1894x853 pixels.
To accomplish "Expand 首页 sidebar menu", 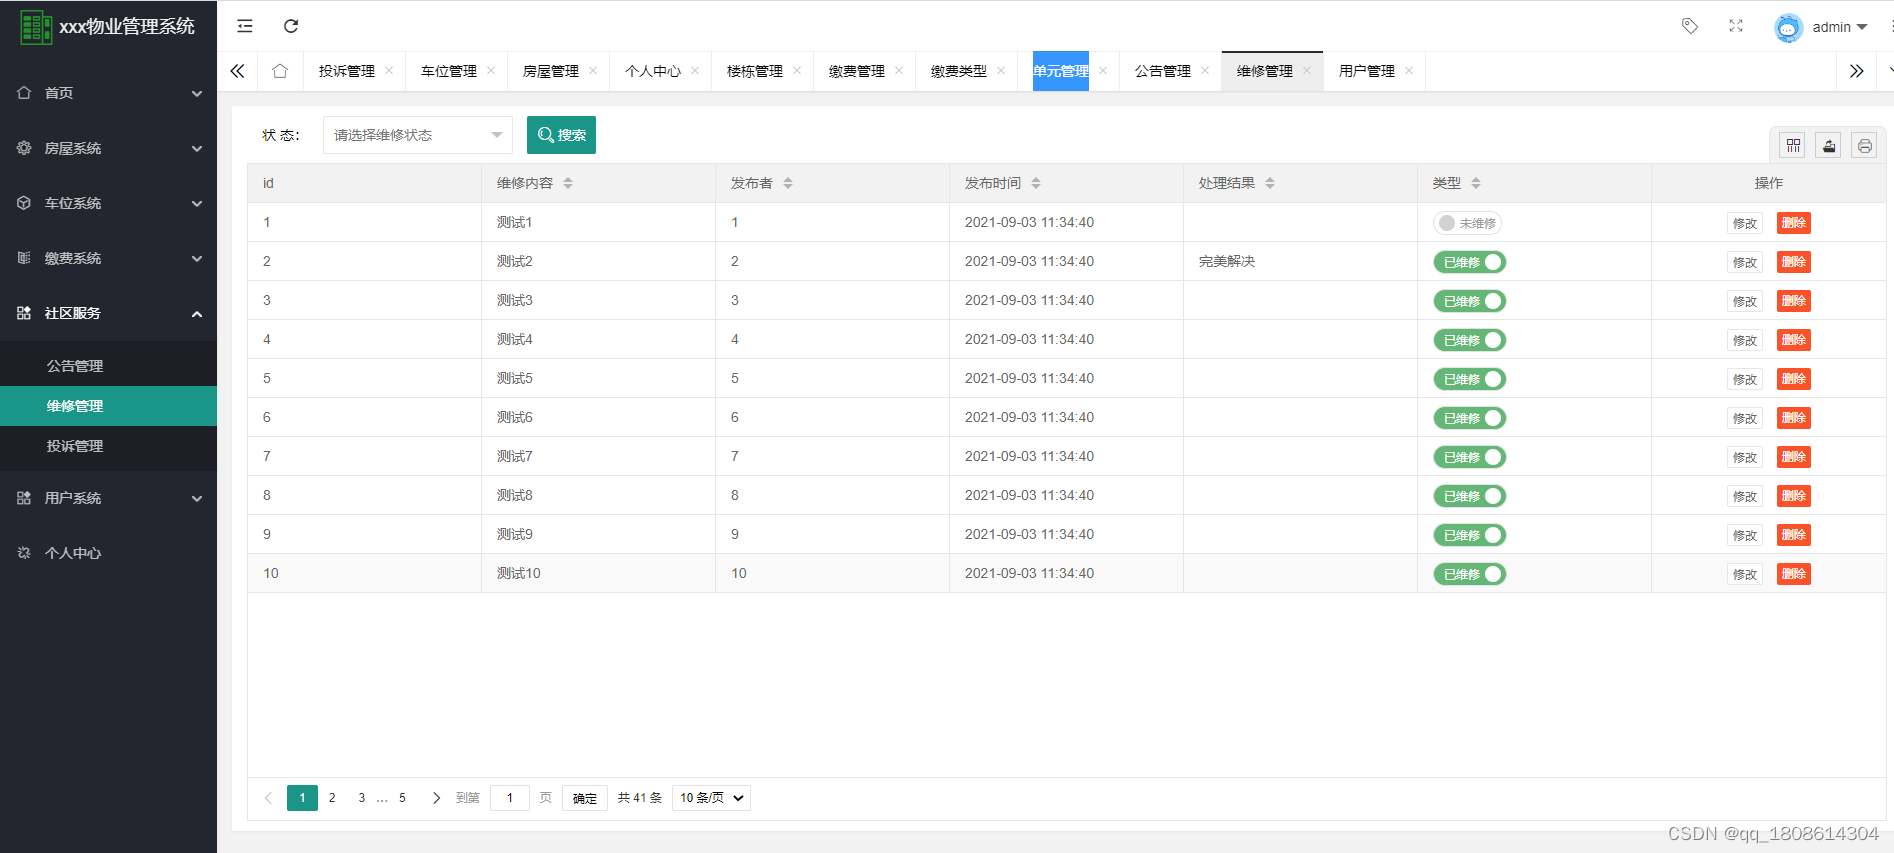I will coord(108,93).
